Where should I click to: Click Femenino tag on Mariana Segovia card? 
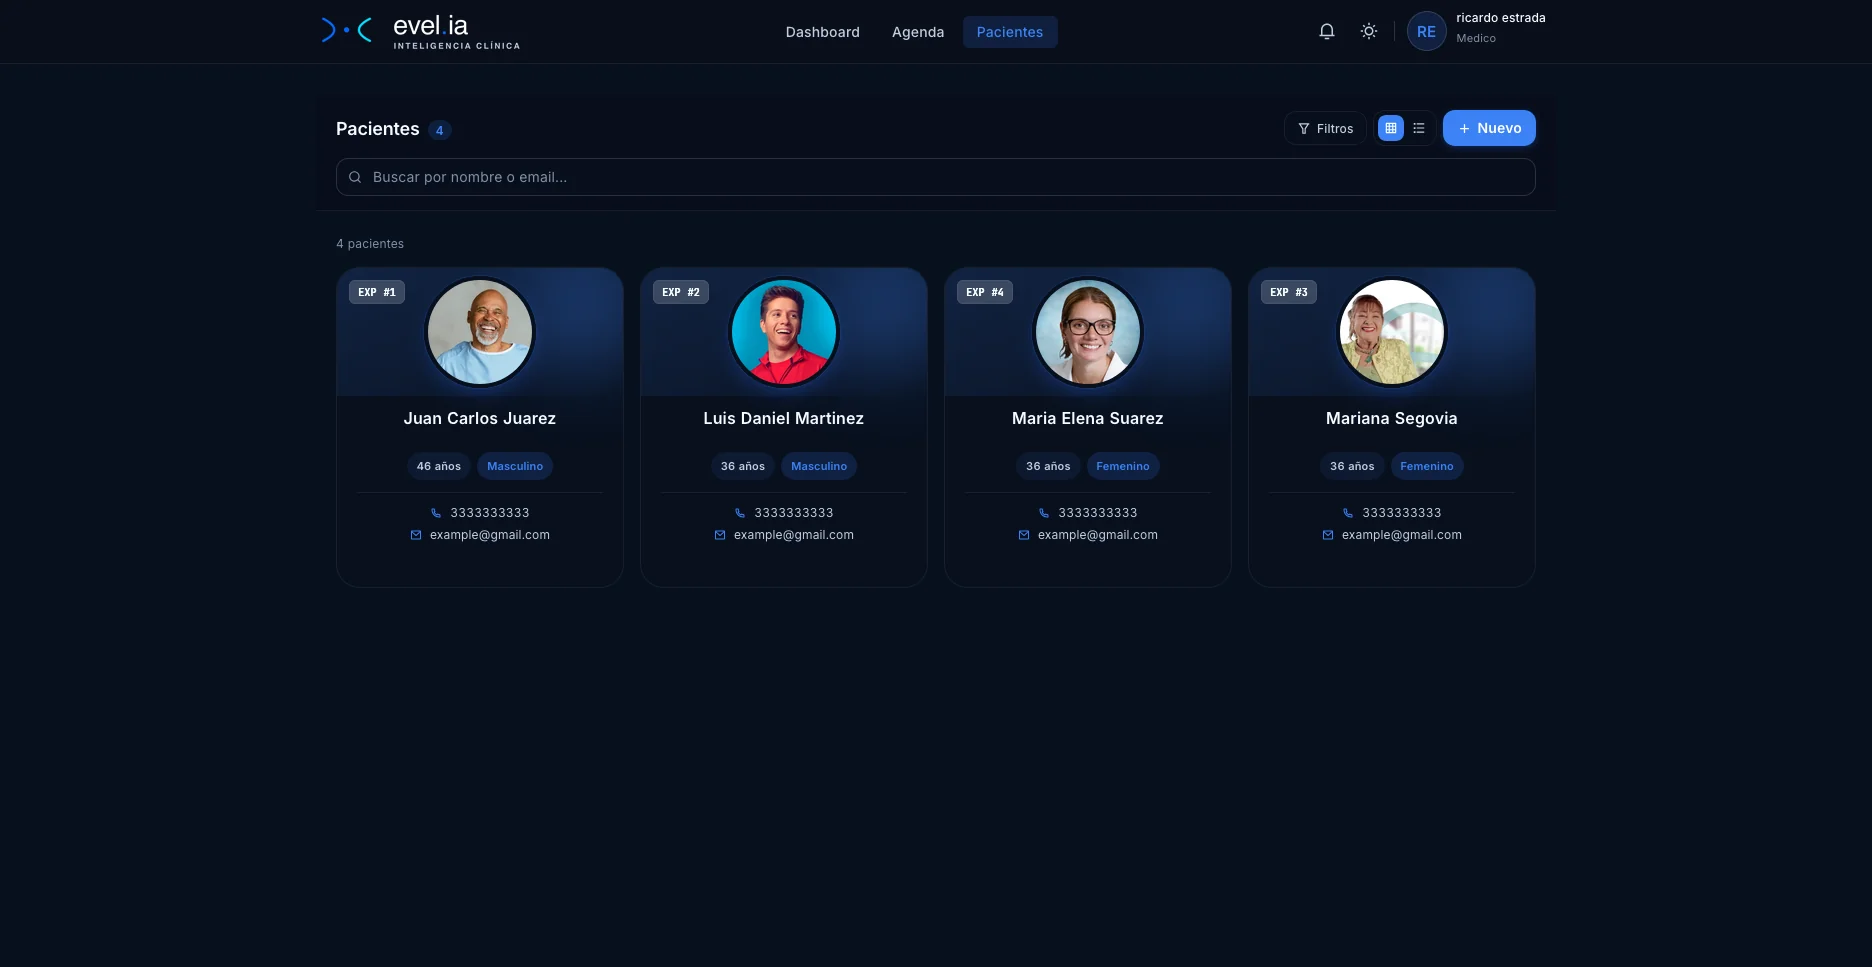pyautogui.click(x=1427, y=466)
